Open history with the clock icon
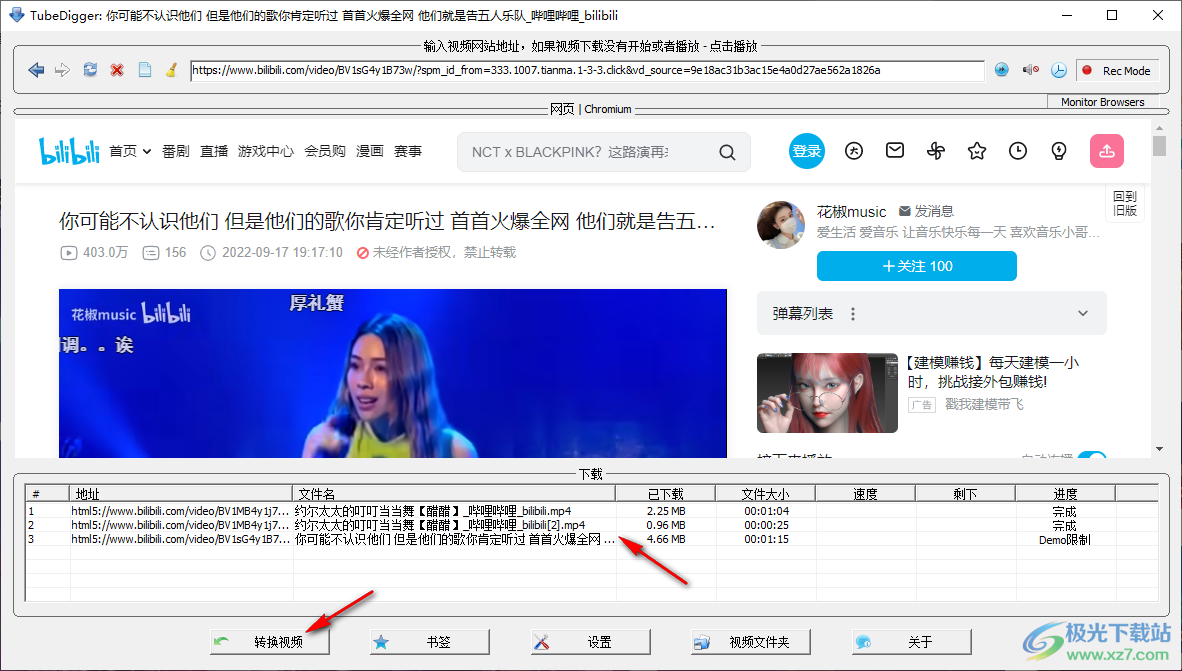The image size is (1182, 671). click(1059, 70)
